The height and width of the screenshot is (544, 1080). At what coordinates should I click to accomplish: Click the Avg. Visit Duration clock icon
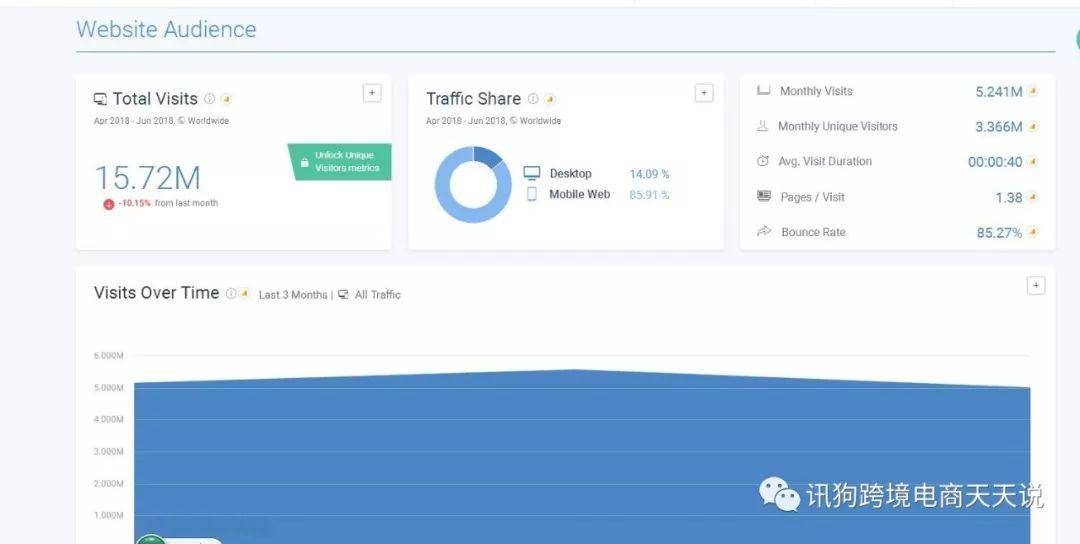click(x=762, y=161)
